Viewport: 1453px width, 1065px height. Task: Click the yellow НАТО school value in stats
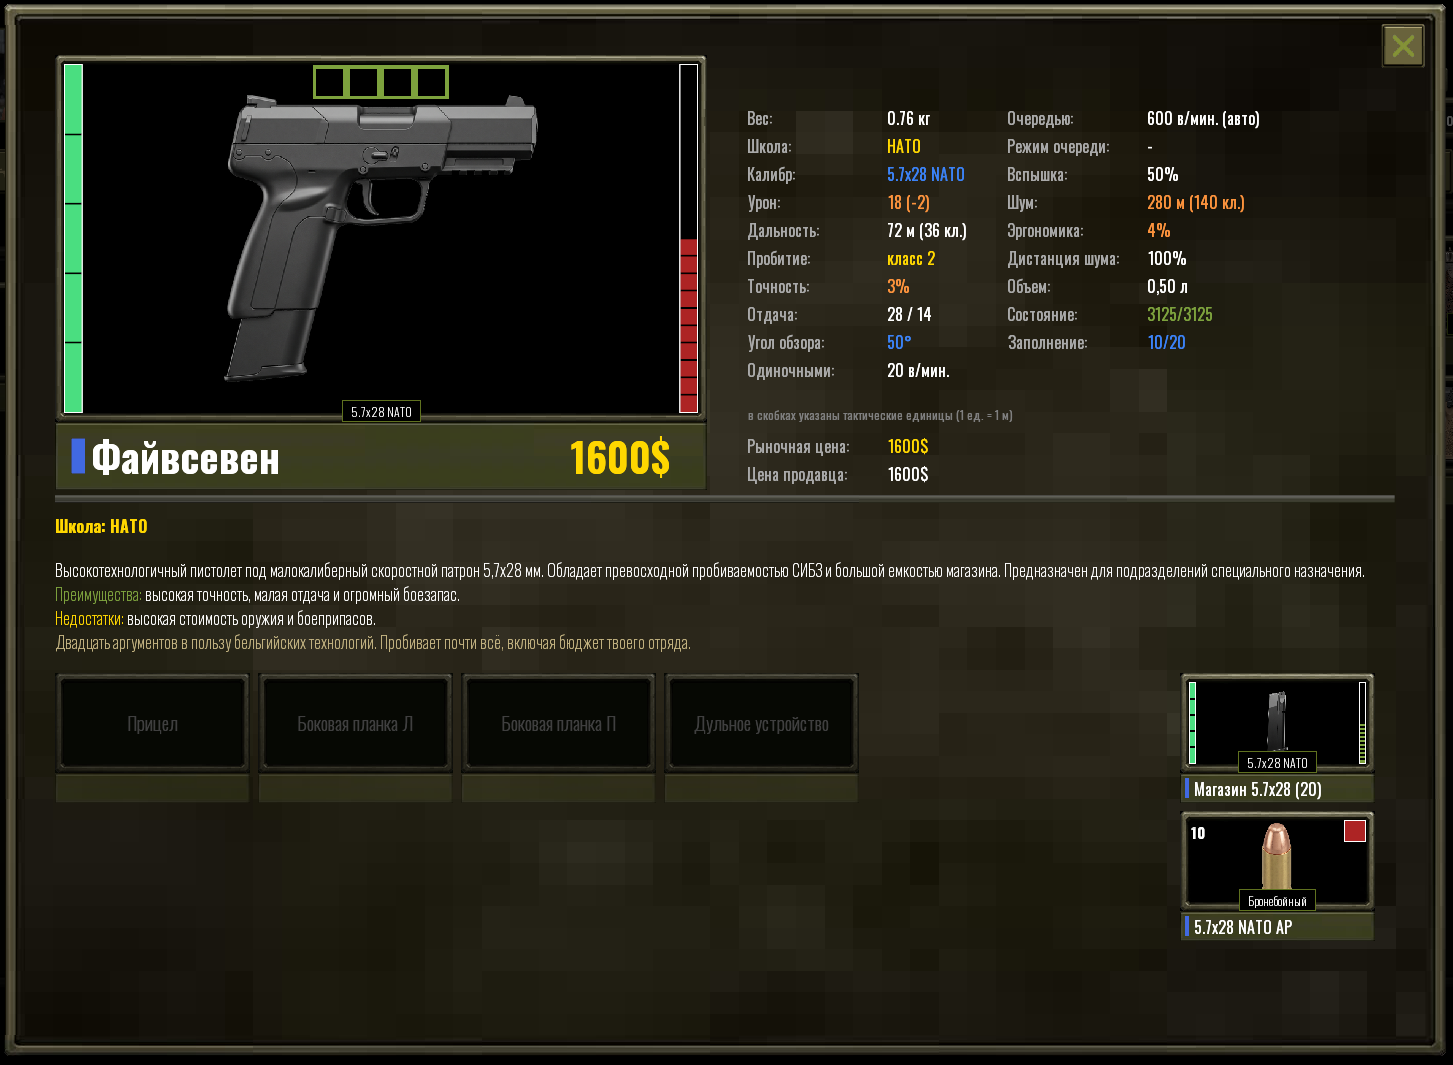click(904, 146)
